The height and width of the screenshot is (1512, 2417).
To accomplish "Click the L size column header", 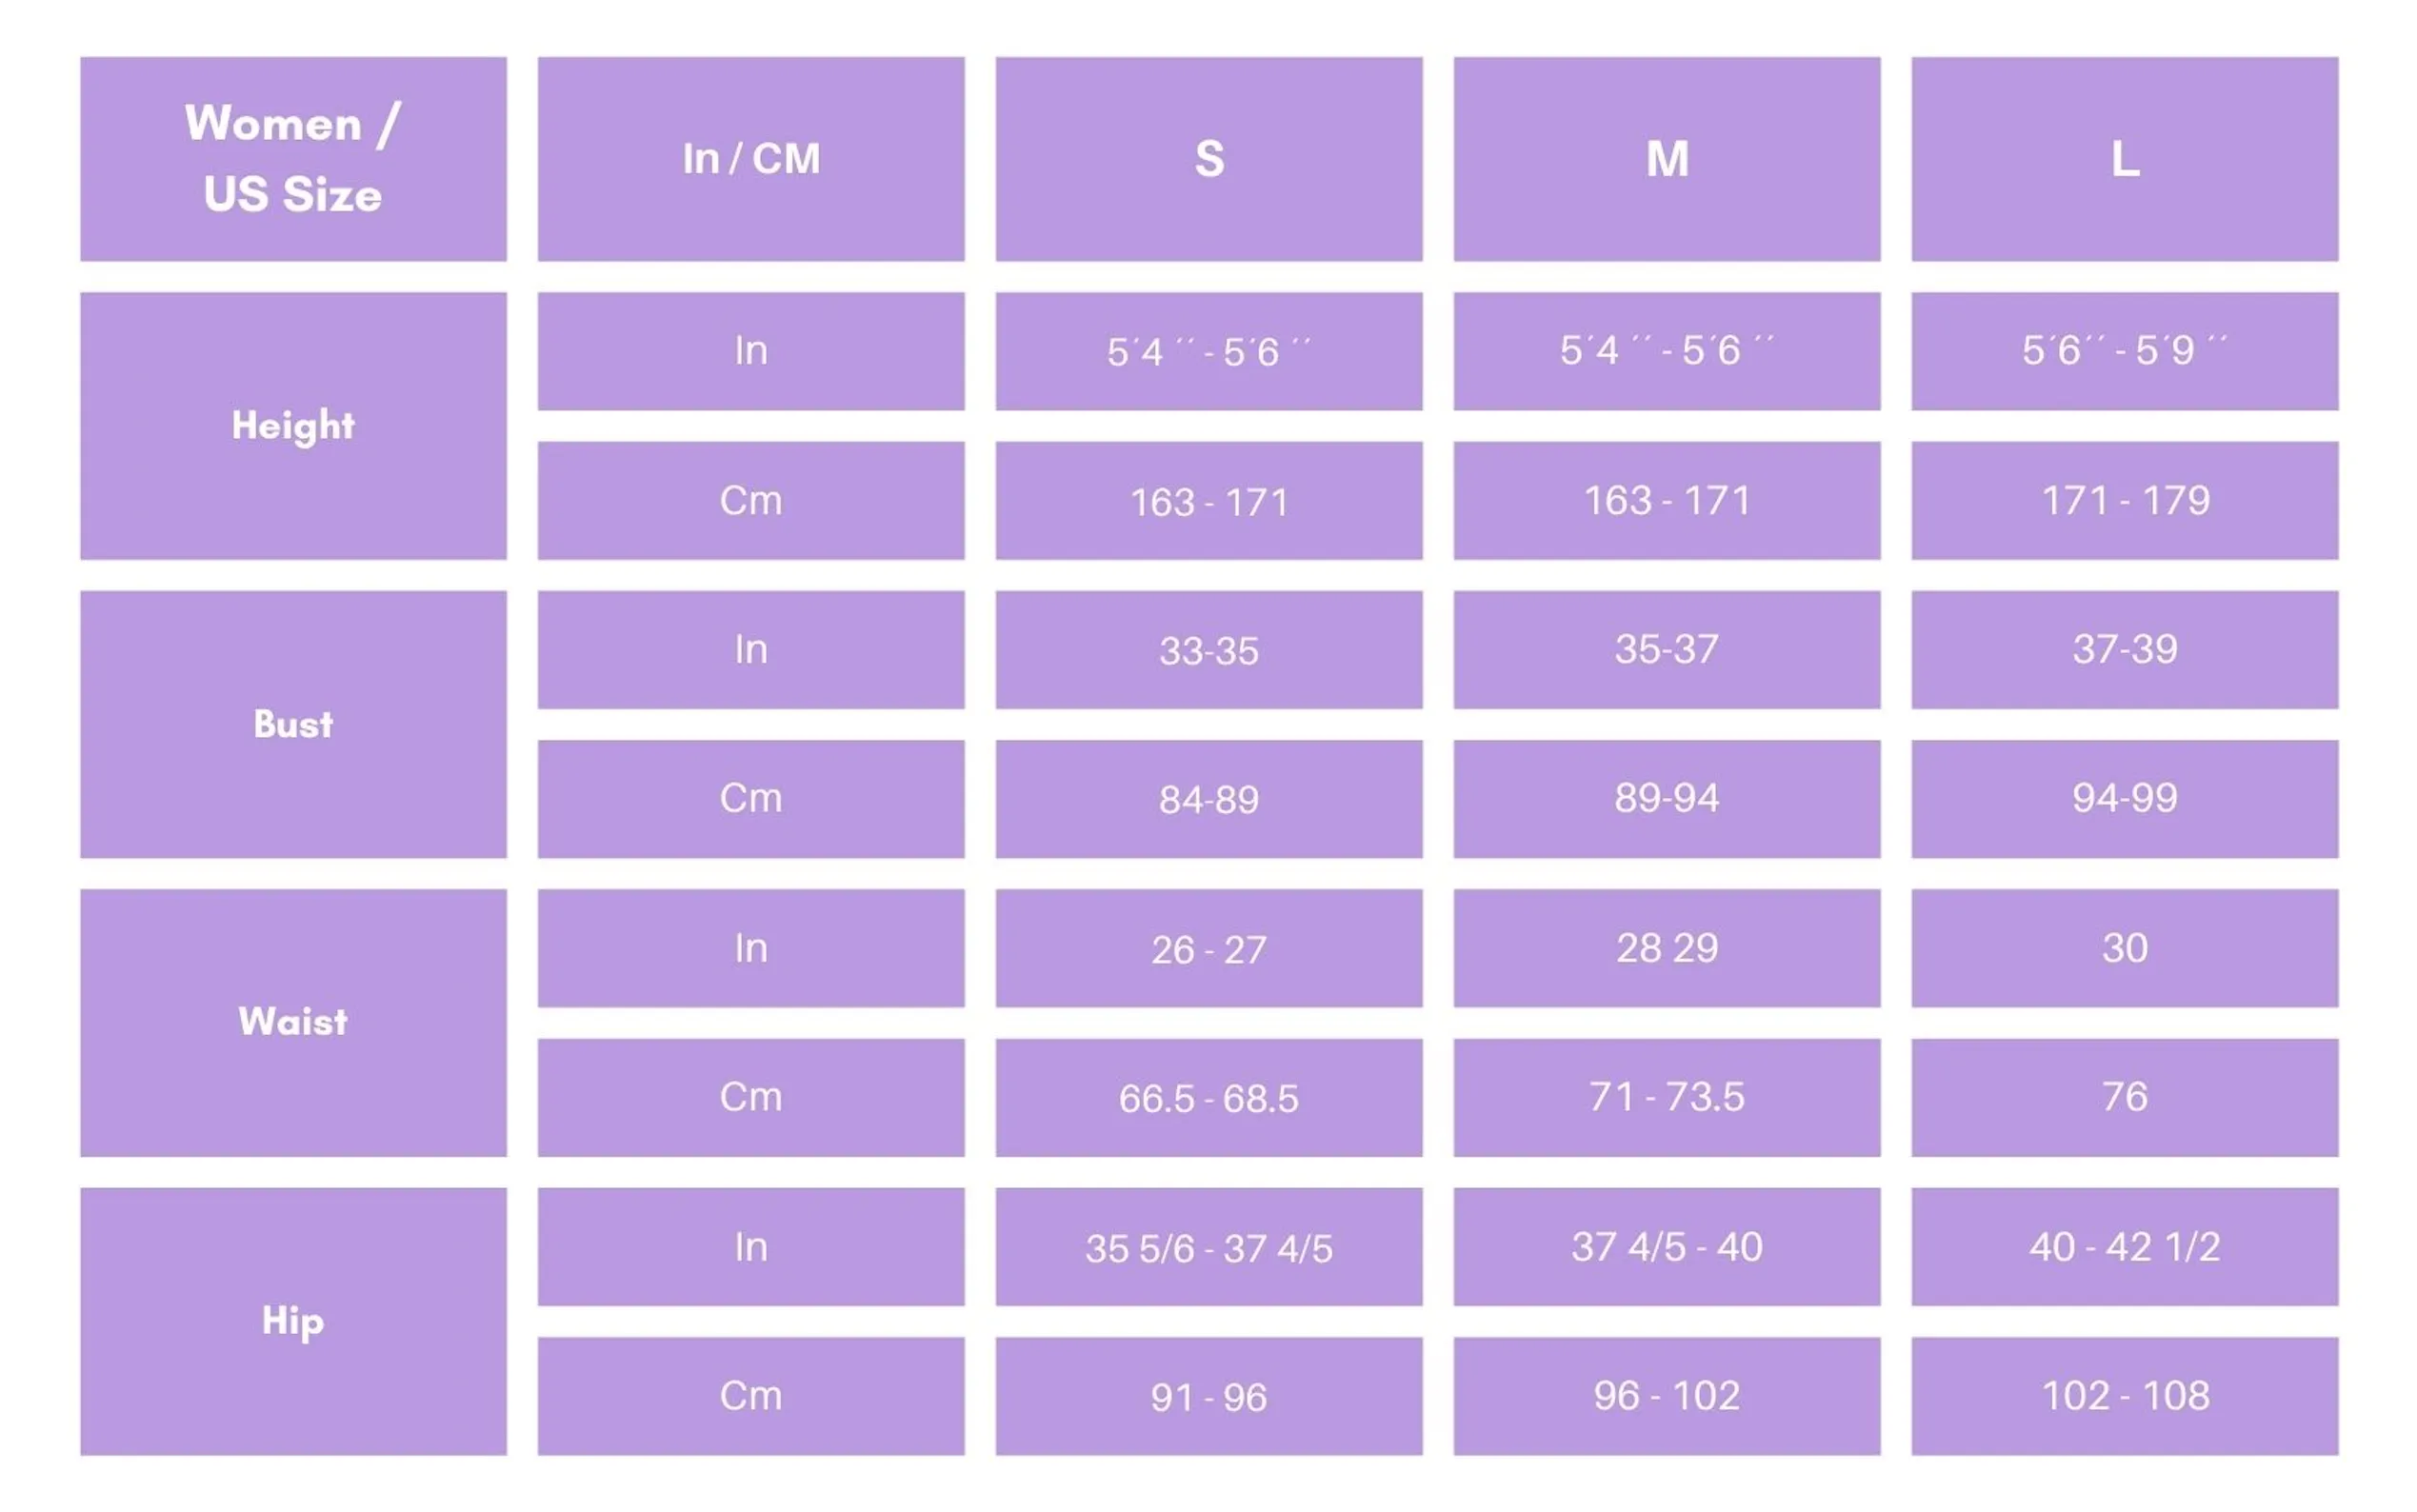I will (x=2125, y=159).
